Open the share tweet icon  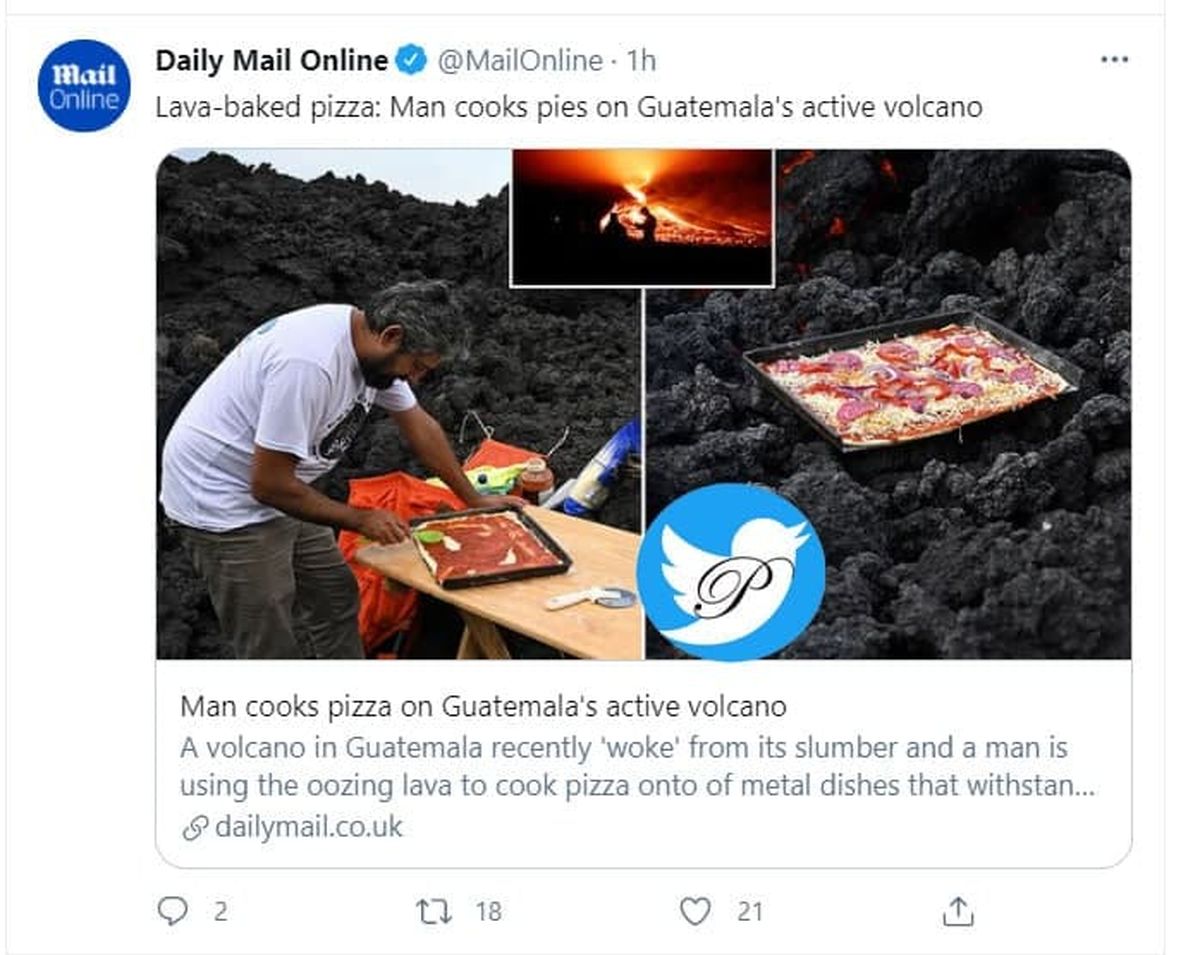point(958,910)
